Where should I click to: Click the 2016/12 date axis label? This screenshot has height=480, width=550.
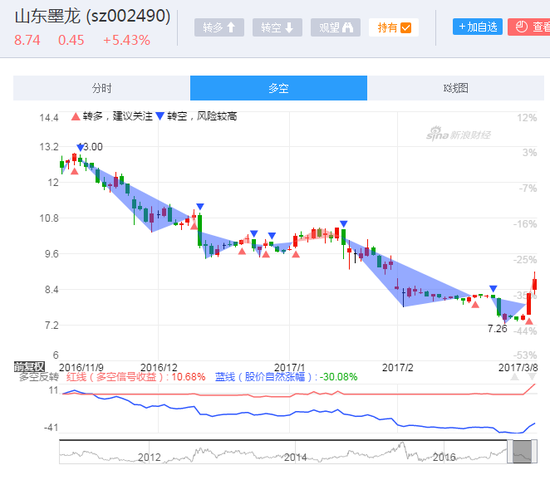[159, 367]
